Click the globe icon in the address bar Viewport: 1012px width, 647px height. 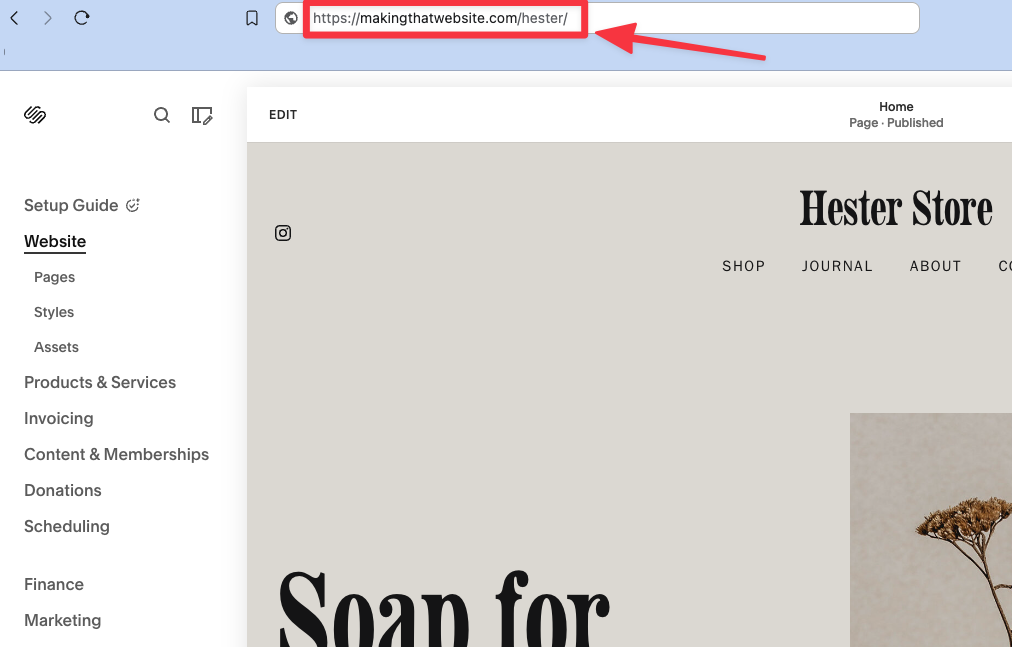[290, 18]
